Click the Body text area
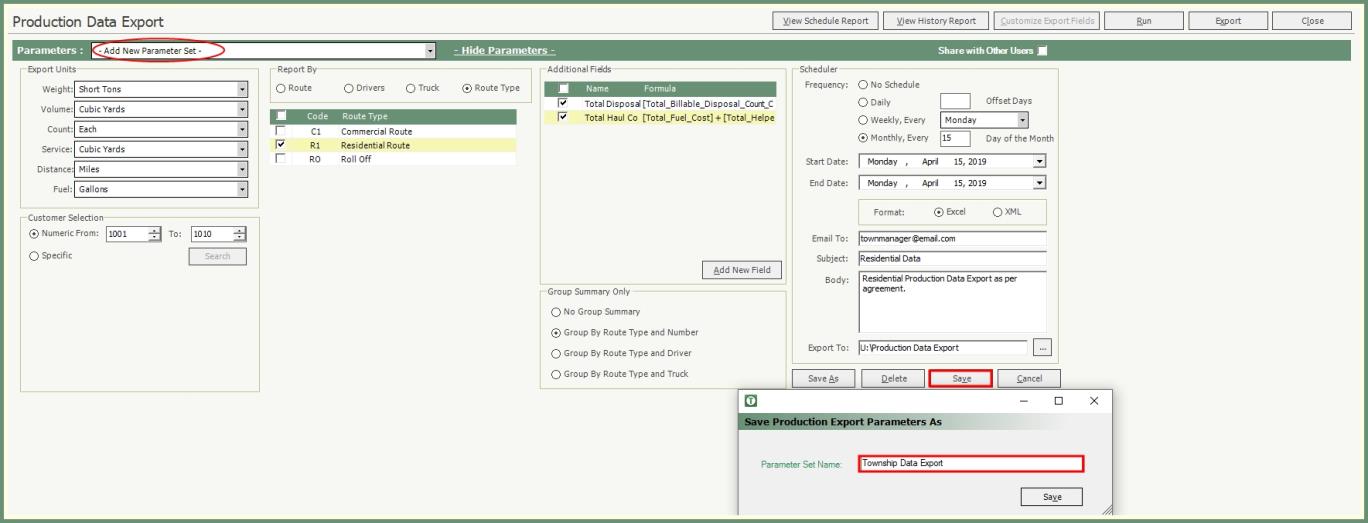This screenshot has height=523, width=1368. pyautogui.click(x=952, y=302)
